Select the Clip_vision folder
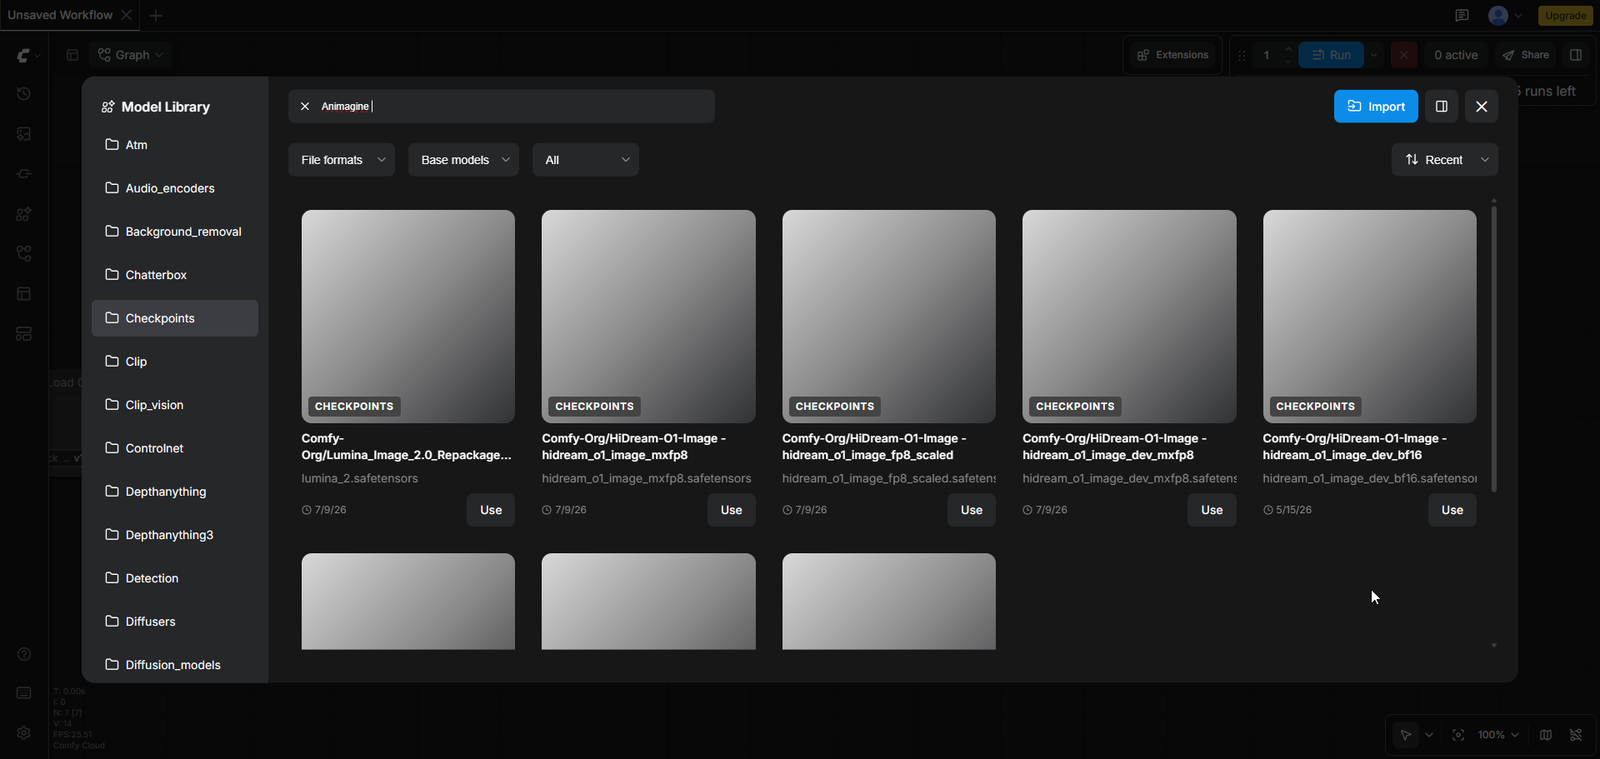This screenshot has height=759, width=1600. pos(175,405)
